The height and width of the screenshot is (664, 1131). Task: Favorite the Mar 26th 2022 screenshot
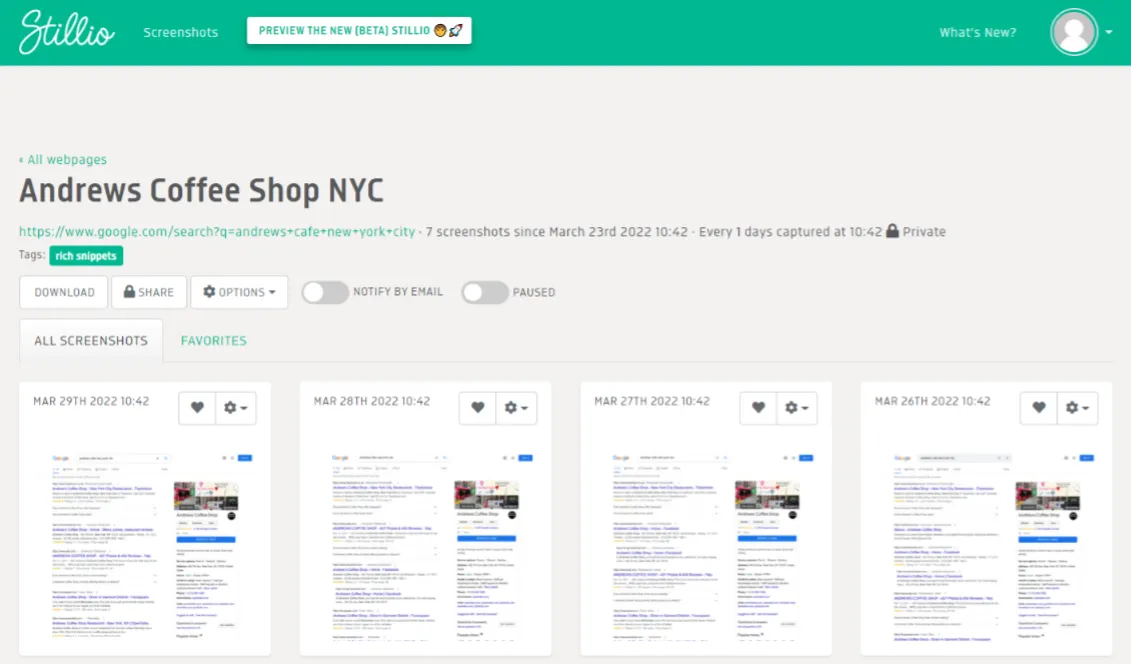coord(1039,407)
